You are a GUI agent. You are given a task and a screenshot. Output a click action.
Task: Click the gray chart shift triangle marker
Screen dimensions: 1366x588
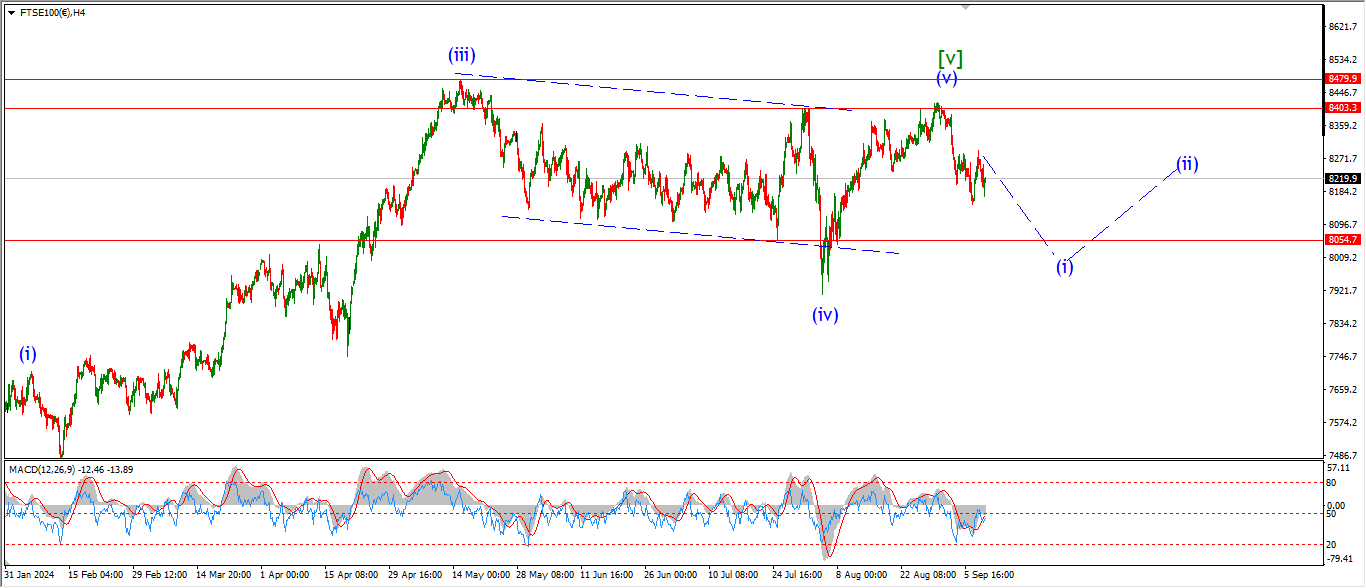pos(965,7)
